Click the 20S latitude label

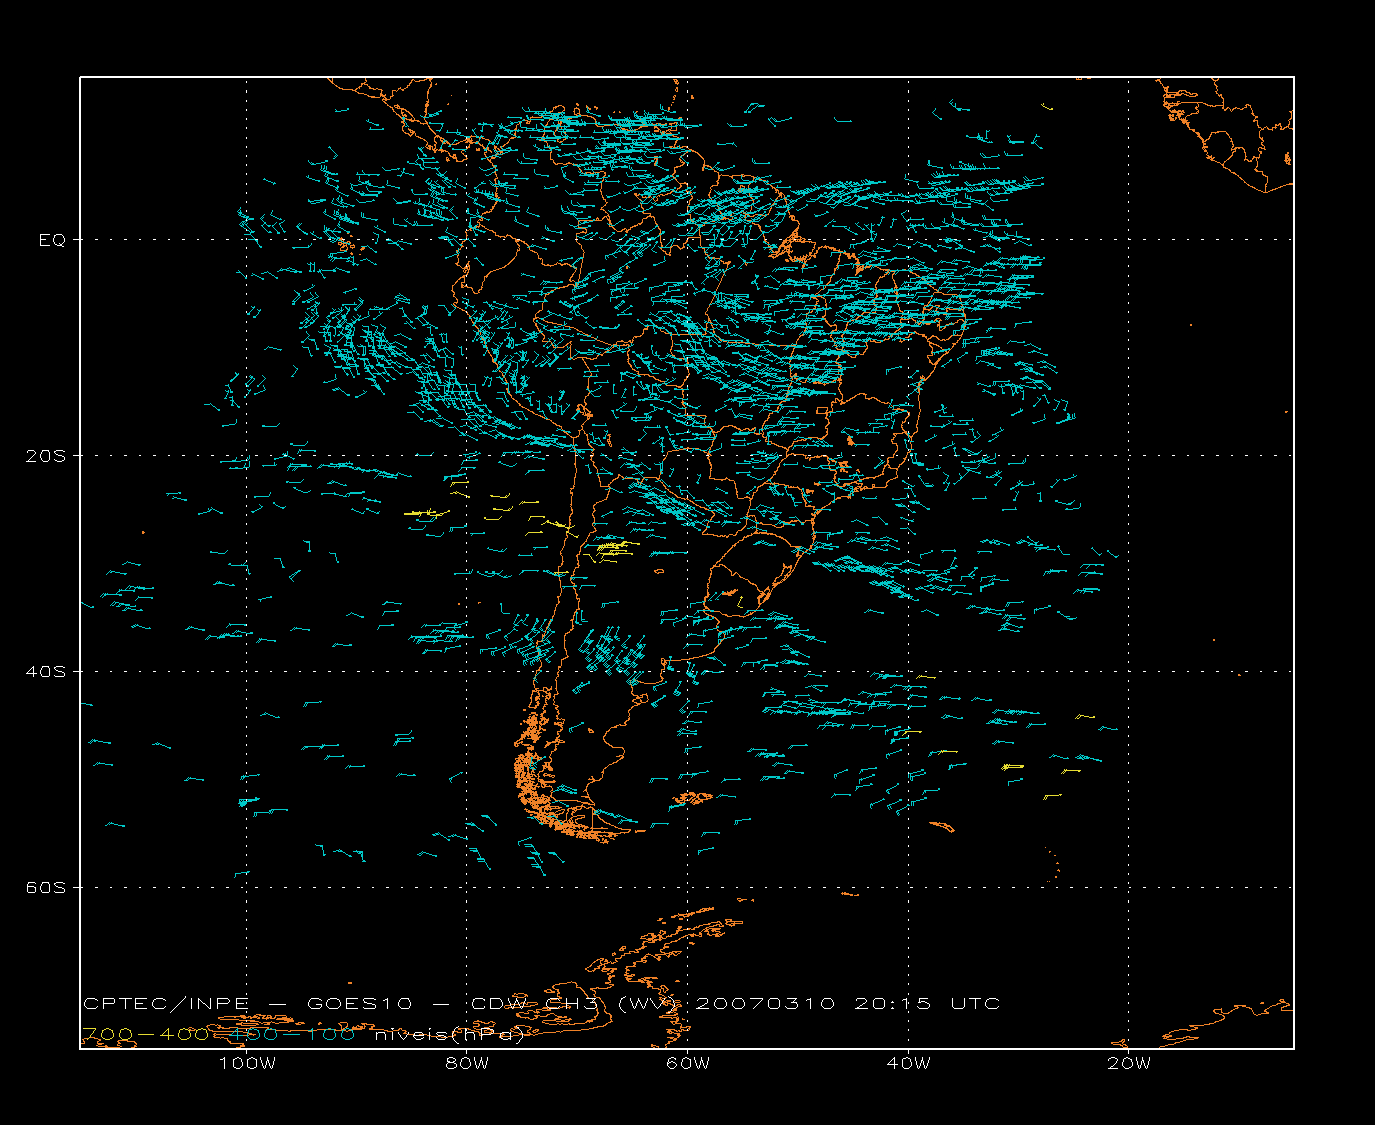pyautogui.click(x=45, y=456)
